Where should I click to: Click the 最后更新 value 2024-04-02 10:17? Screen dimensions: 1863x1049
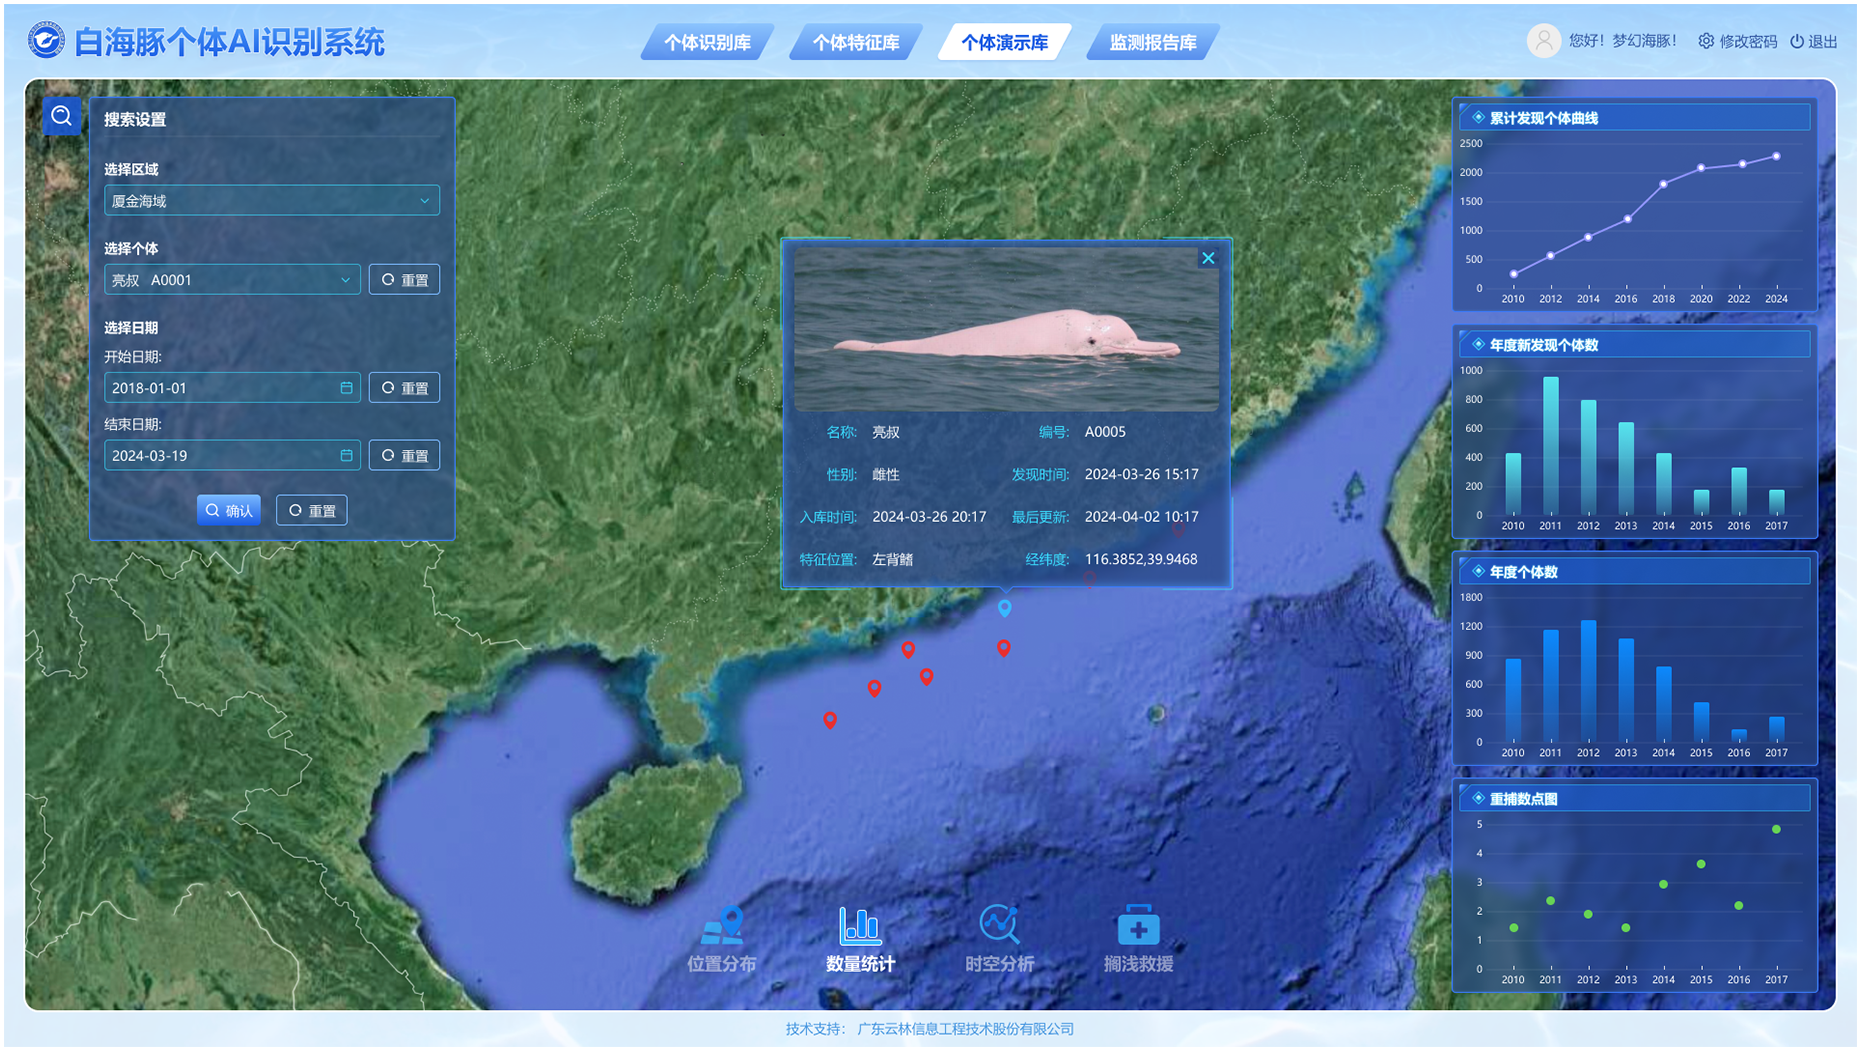tap(1141, 517)
